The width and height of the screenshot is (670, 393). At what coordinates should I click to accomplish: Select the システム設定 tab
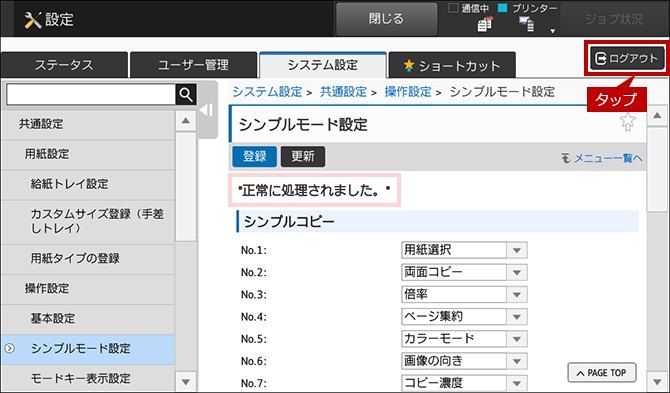[x=323, y=65]
